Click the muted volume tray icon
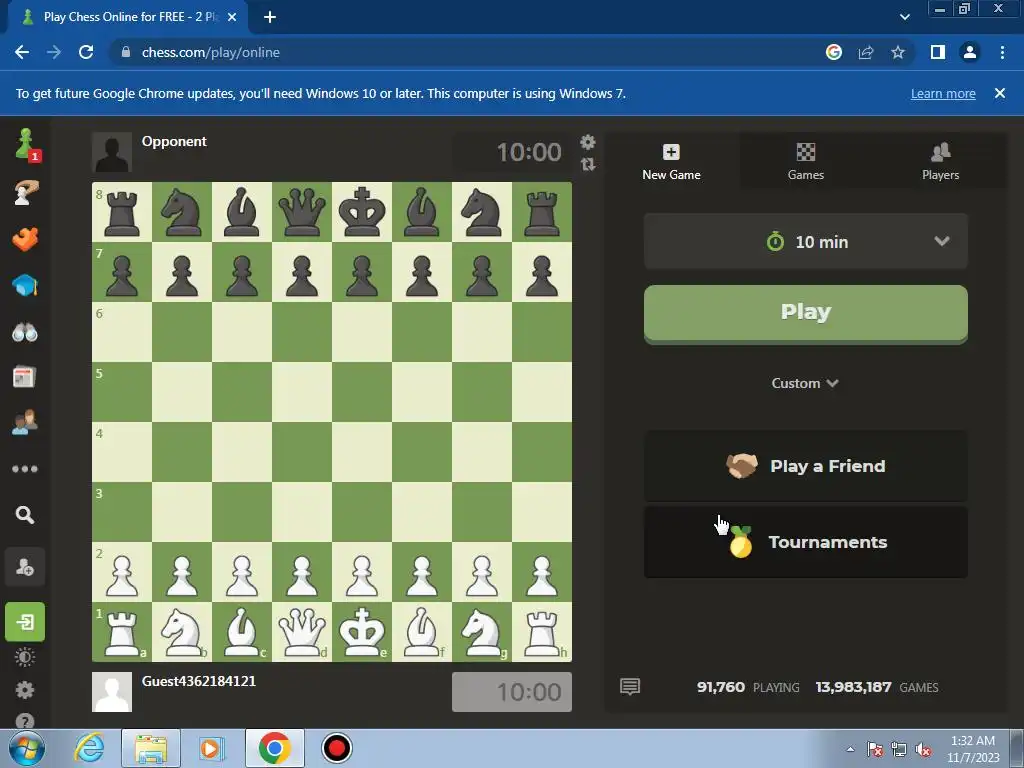This screenshot has width=1024, height=768. pyautogui.click(x=923, y=750)
